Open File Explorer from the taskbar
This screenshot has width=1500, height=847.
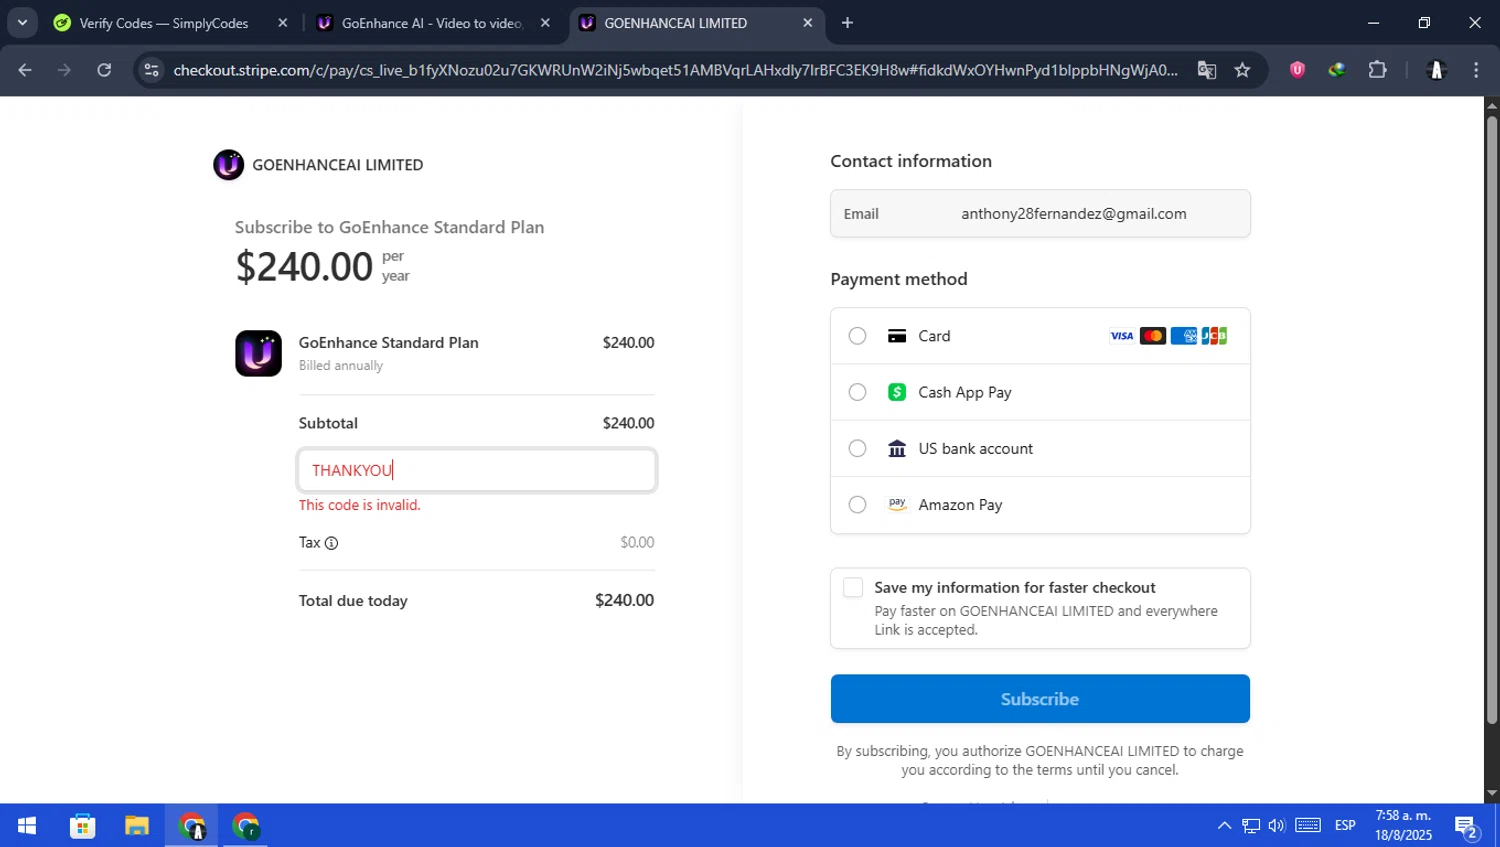pyautogui.click(x=137, y=826)
